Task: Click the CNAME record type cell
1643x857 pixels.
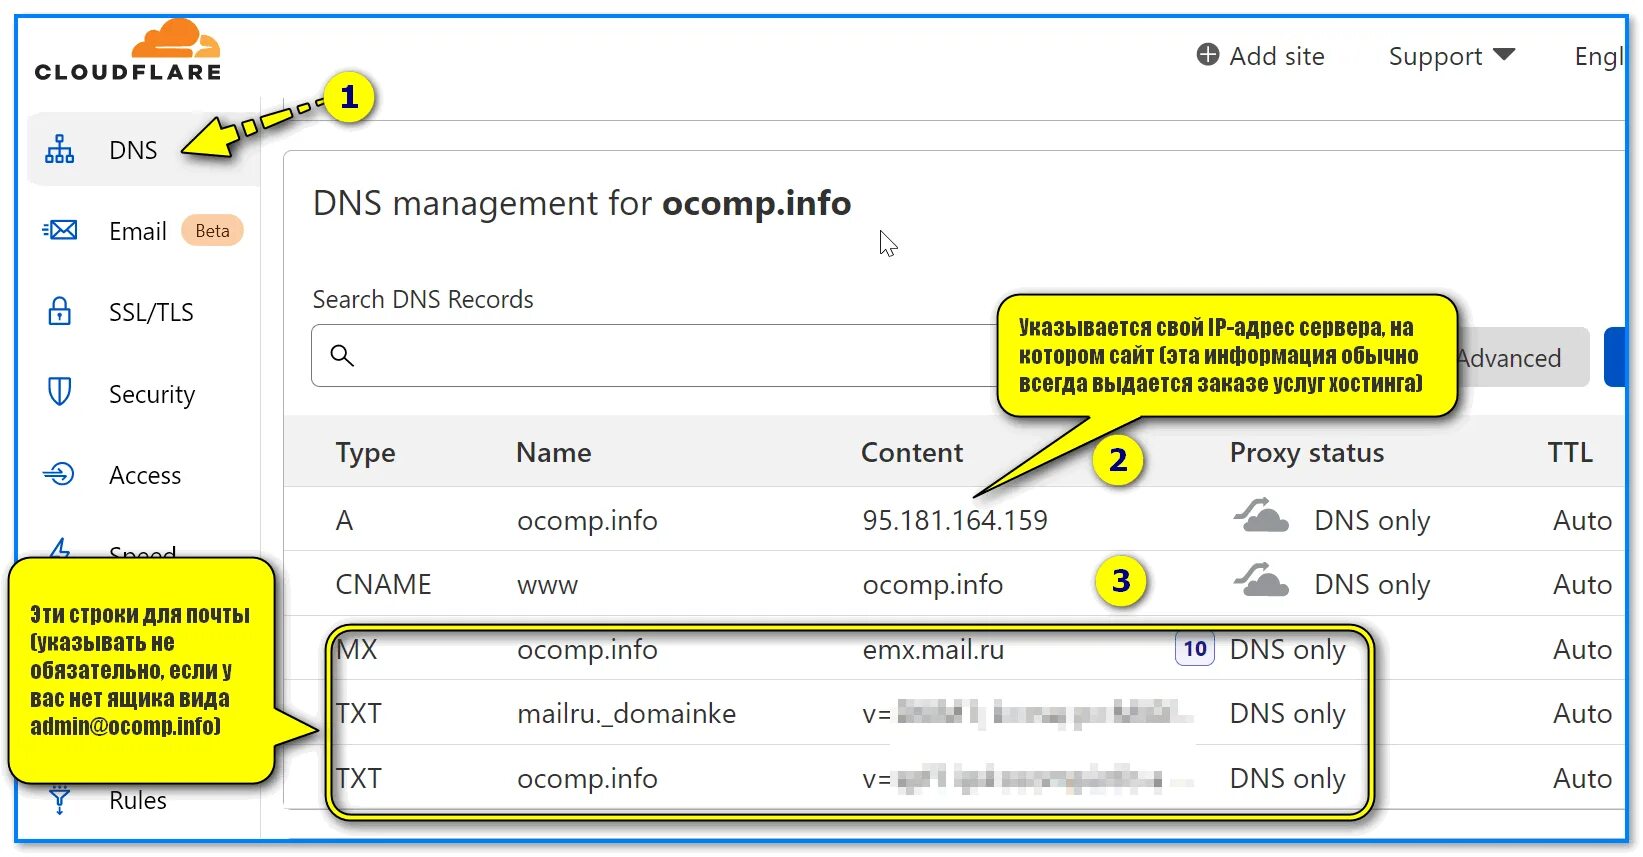Action: pyautogui.click(x=383, y=584)
